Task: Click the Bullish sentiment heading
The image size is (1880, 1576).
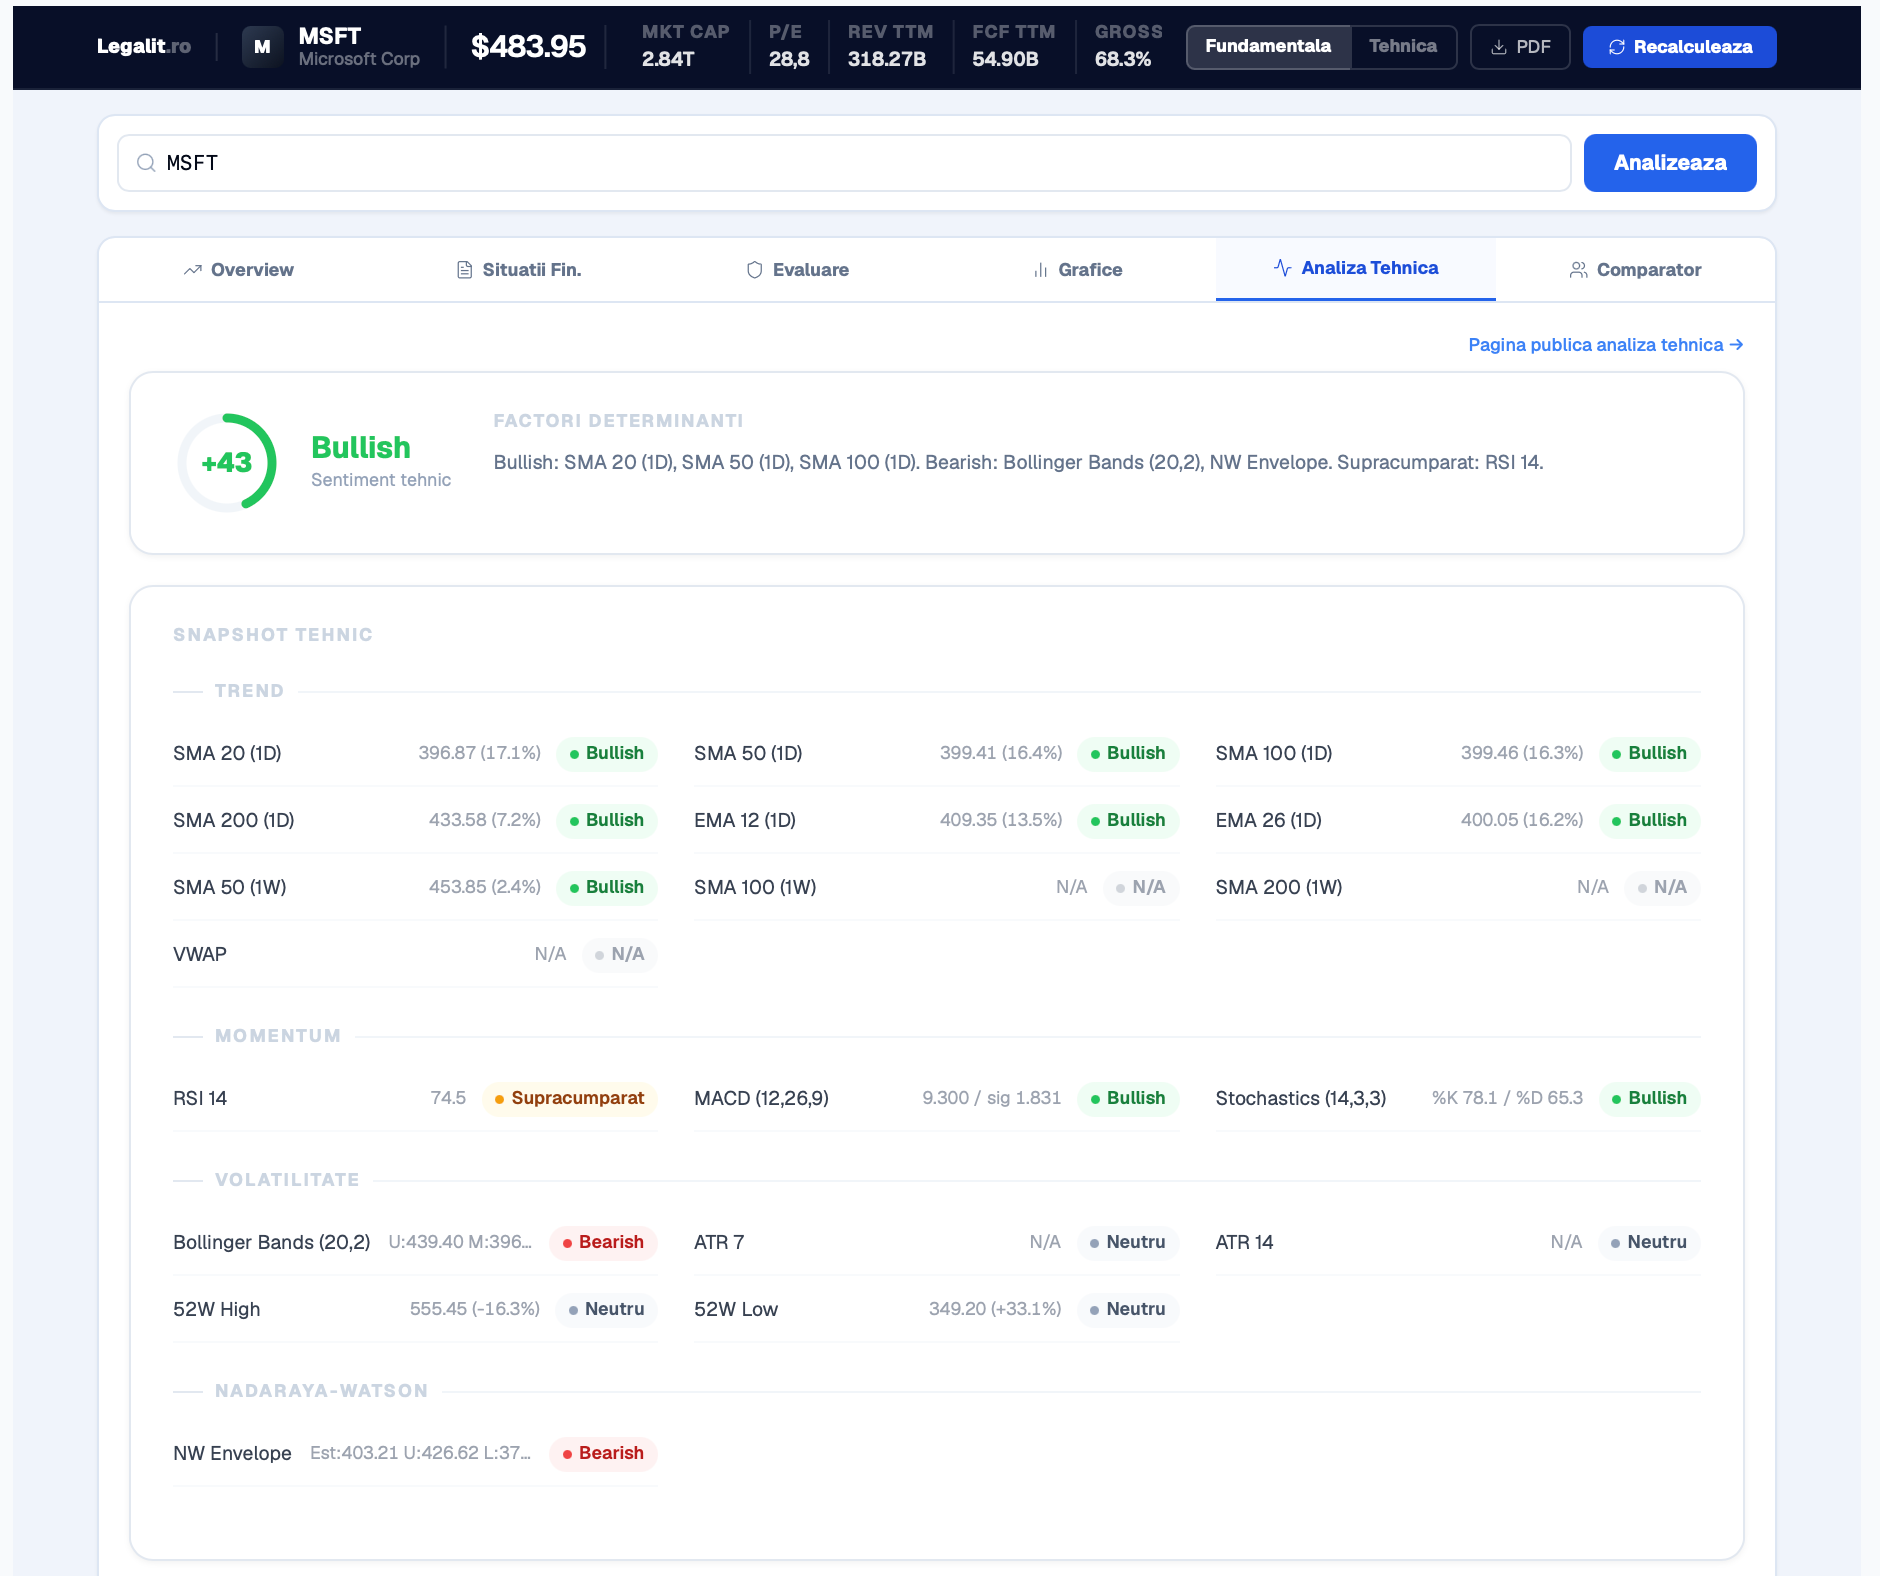Action: pos(361,447)
